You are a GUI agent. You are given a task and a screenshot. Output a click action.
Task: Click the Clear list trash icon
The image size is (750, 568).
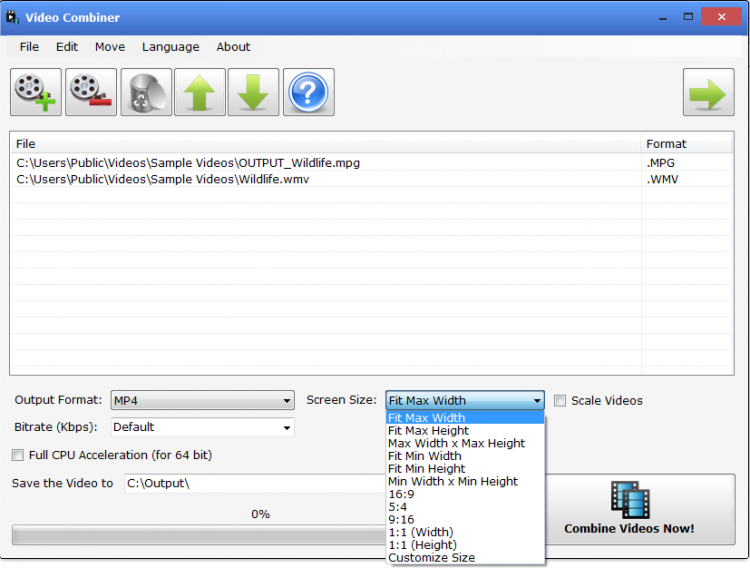(x=146, y=93)
